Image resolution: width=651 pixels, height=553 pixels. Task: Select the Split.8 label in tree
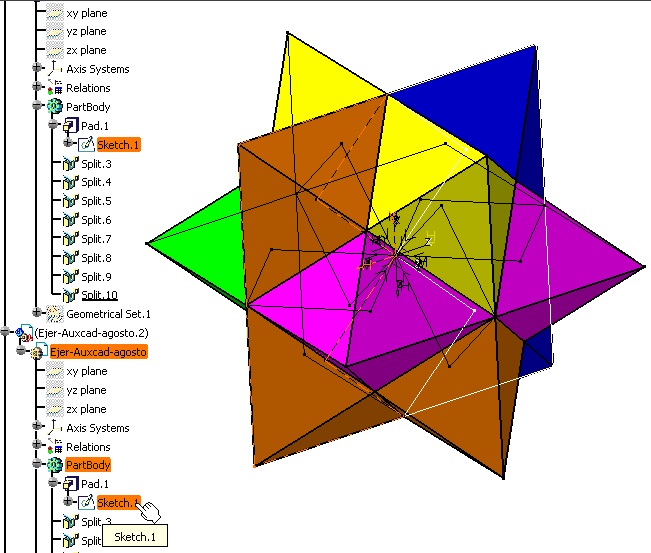[96, 258]
